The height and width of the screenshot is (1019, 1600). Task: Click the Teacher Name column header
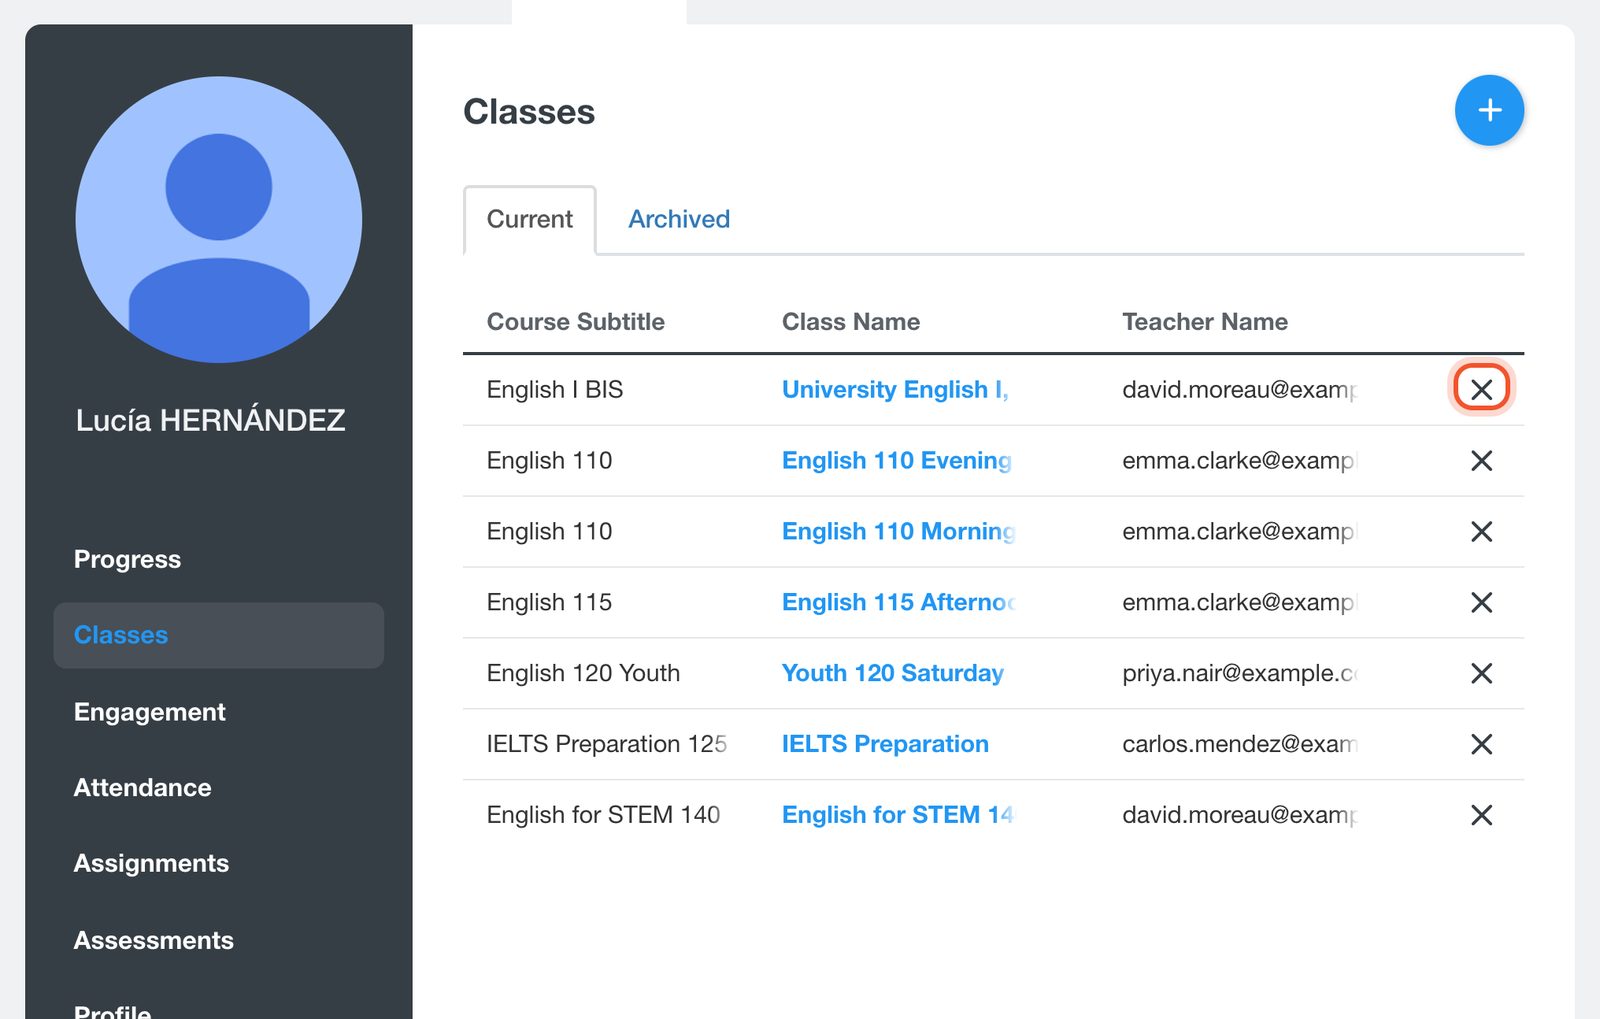pyautogui.click(x=1205, y=322)
